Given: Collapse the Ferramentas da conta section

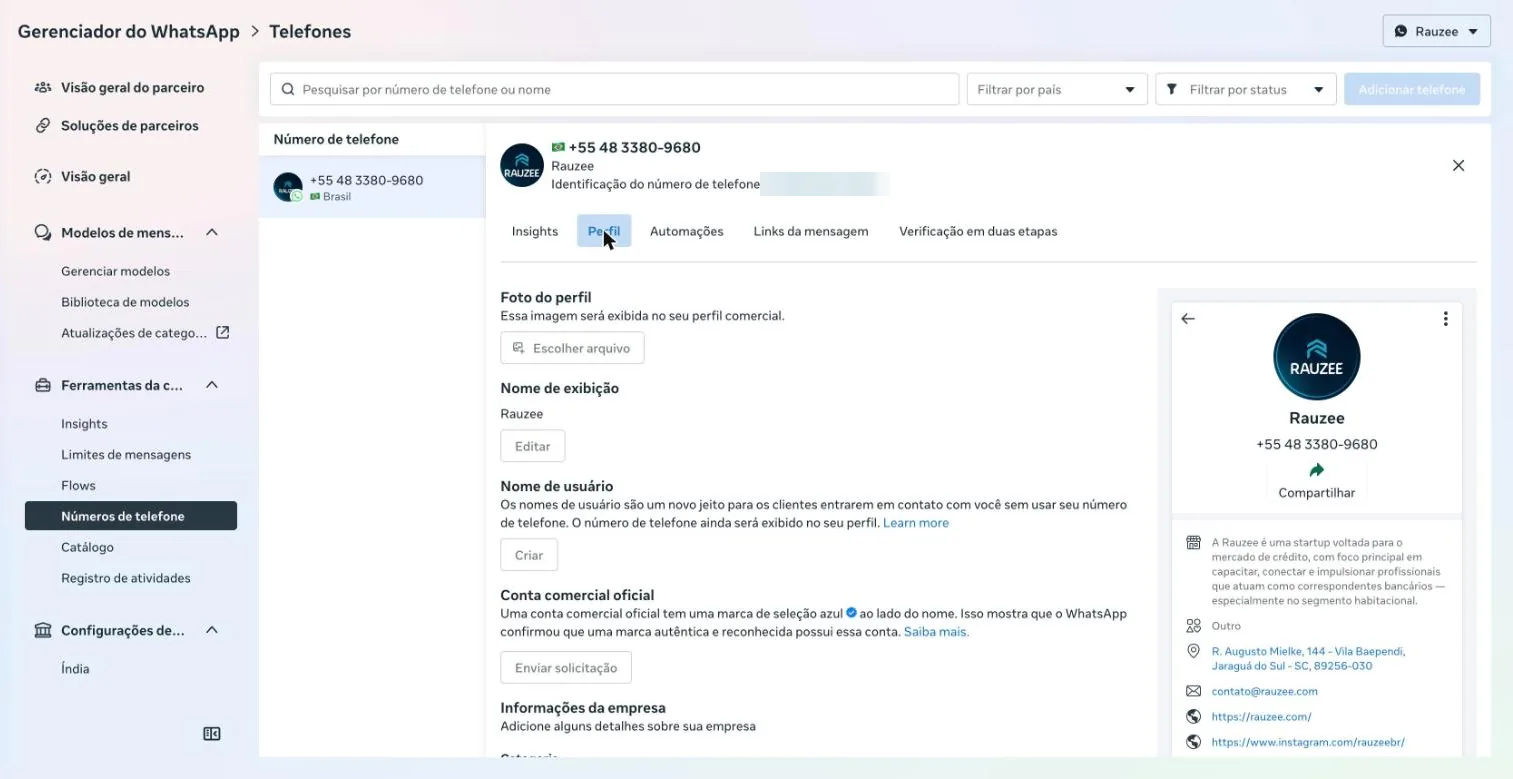Looking at the screenshot, I should (212, 385).
